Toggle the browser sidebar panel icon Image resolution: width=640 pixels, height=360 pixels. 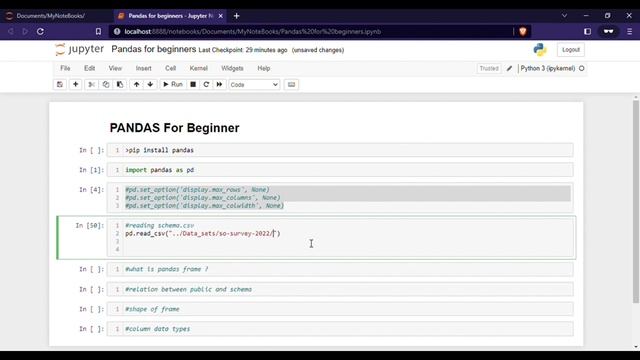point(587,31)
